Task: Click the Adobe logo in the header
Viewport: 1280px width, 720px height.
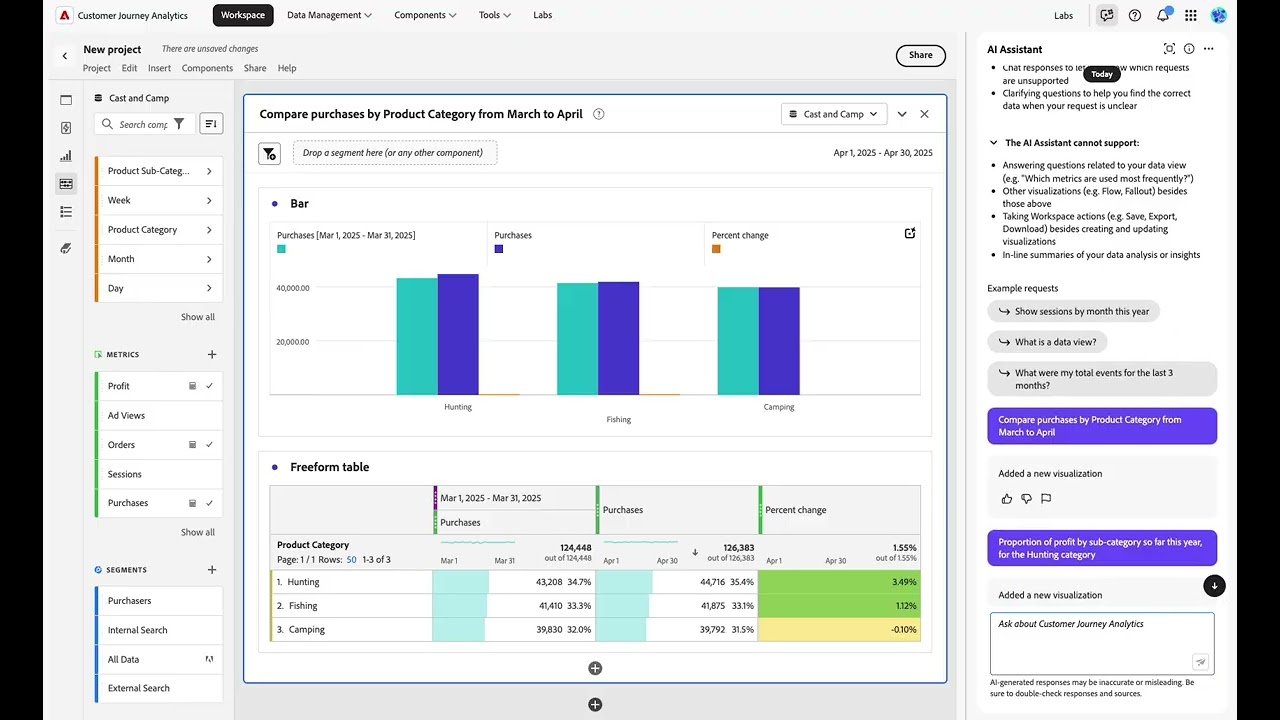Action: click(x=64, y=15)
